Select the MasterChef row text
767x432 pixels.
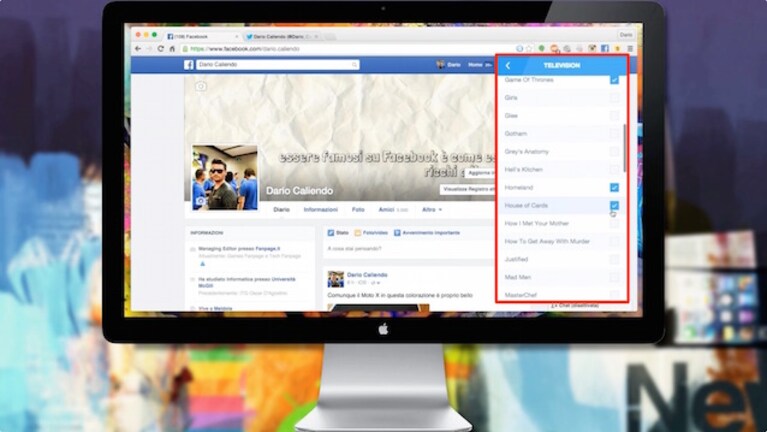[520, 295]
